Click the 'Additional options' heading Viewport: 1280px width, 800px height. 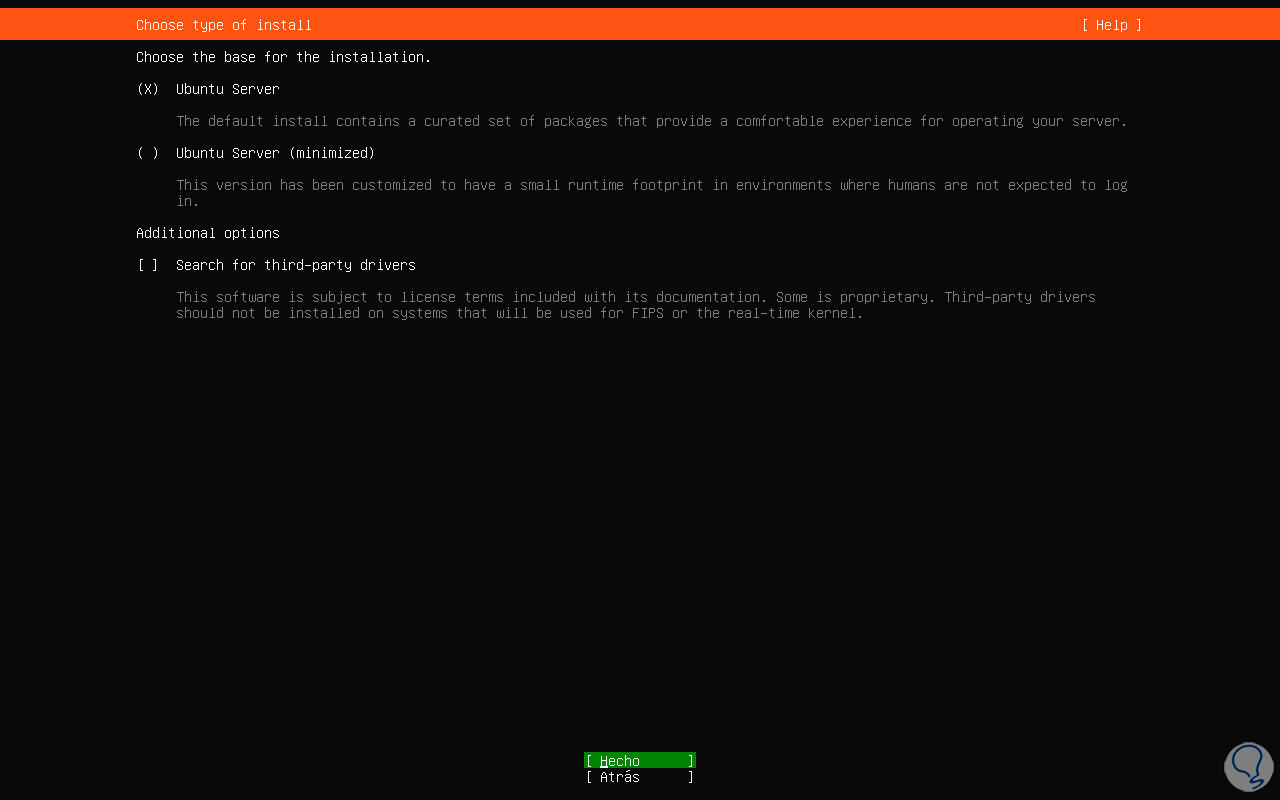[x=208, y=233]
